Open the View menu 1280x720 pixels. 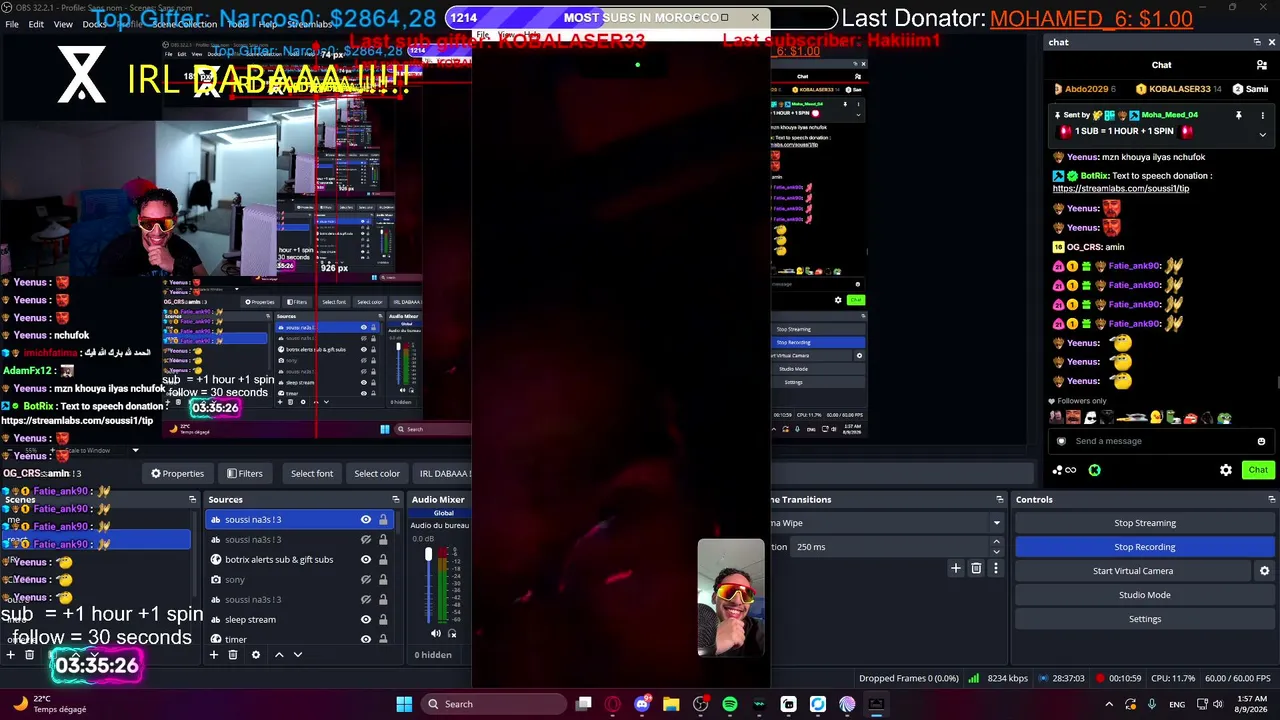coord(63,24)
